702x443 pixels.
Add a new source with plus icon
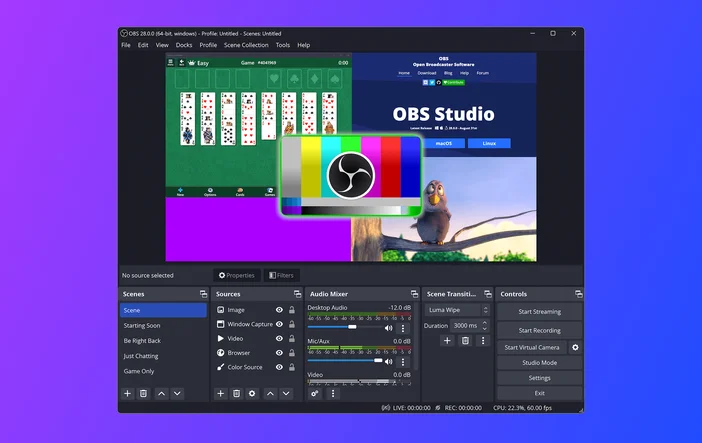pyautogui.click(x=220, y=393)
